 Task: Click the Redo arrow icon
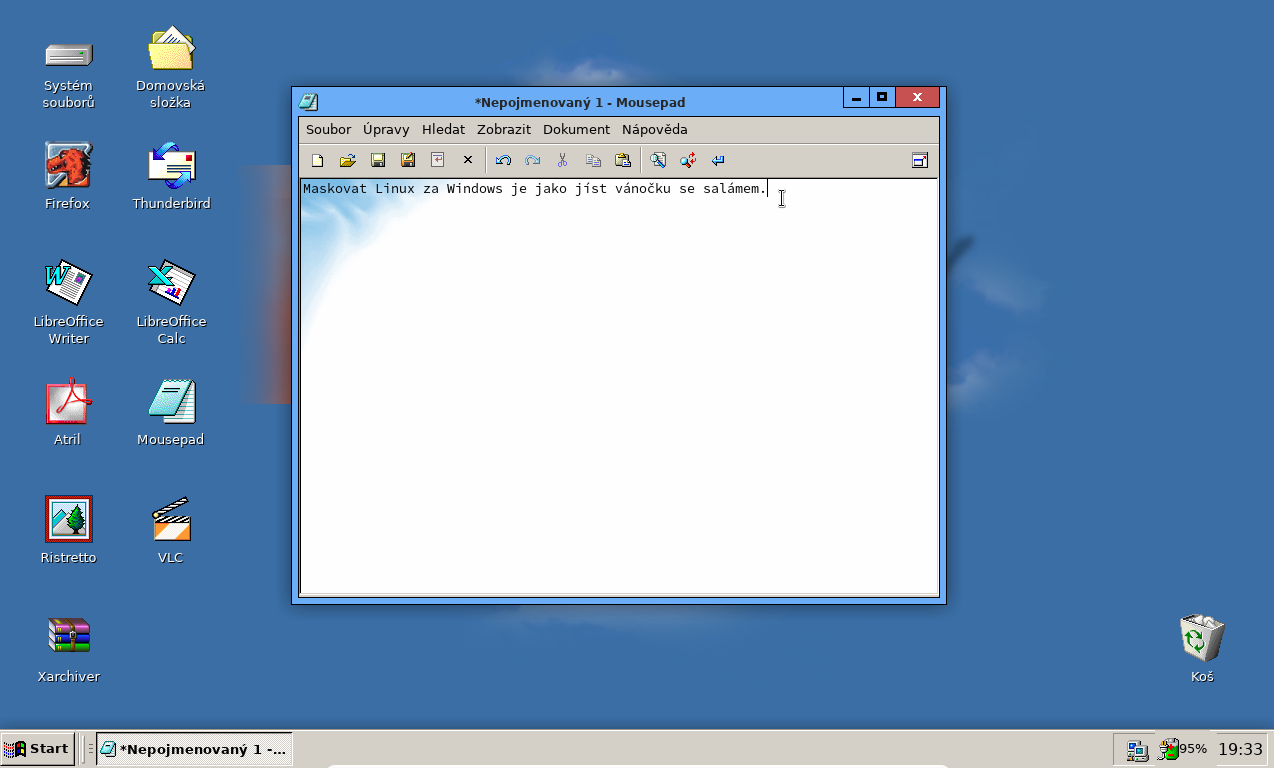pyautogui.click(x=533, y=160)
